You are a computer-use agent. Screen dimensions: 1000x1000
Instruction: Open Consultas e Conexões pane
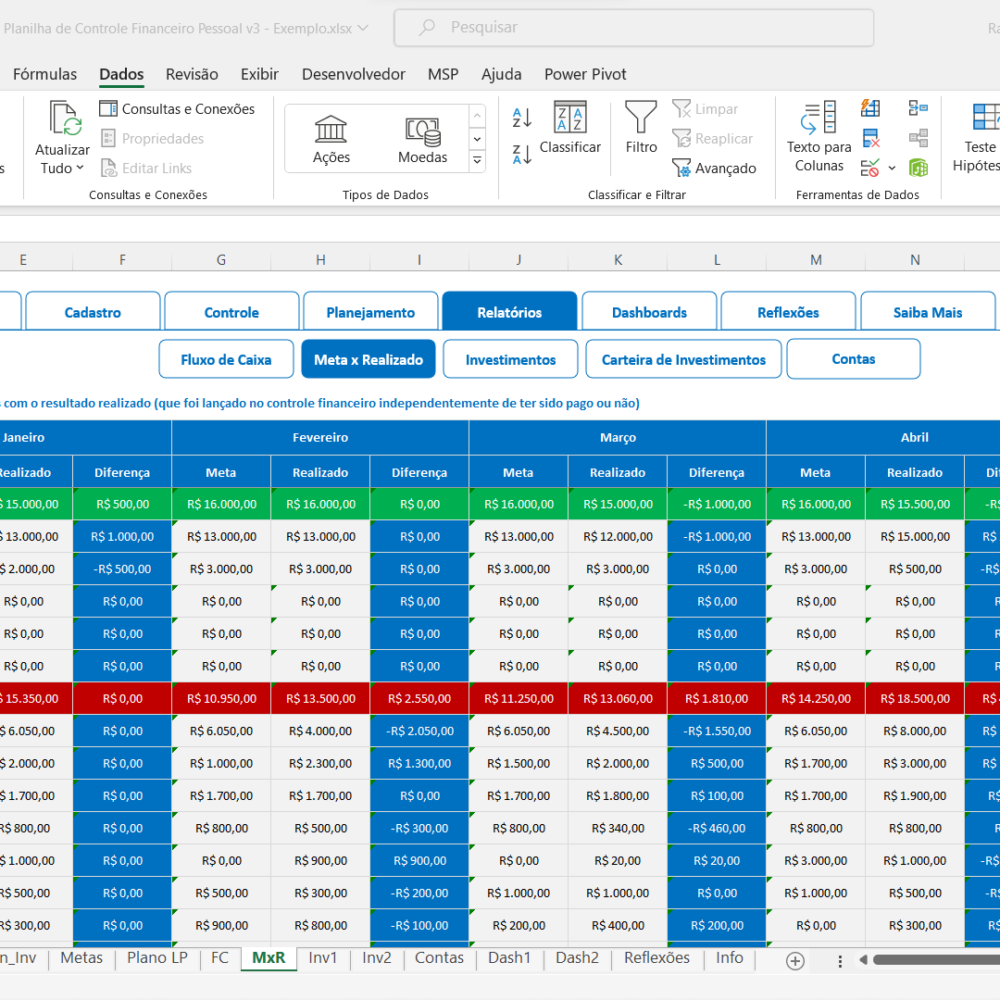point(177,109)
